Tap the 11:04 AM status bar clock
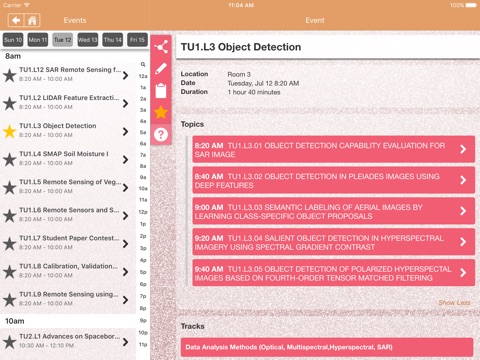Screen dimensions: 480x360 241,5
